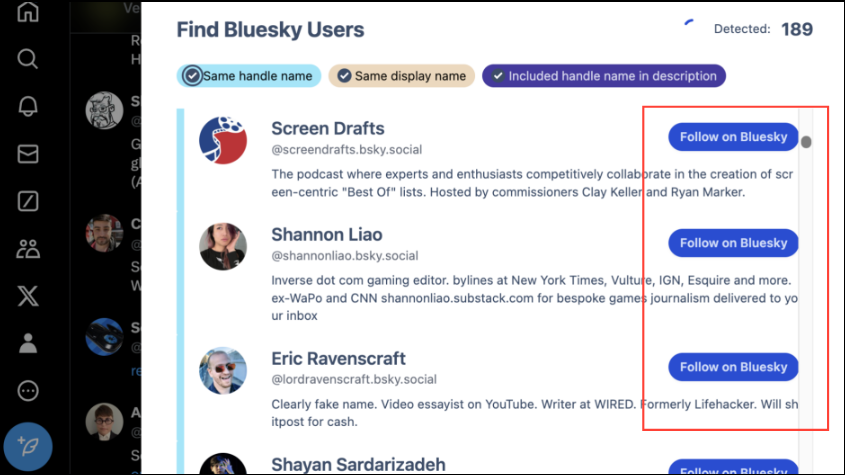Click Screen Drafts profile avatar
The width and height of the screenshot is (845, 475).
pos(223,140)
